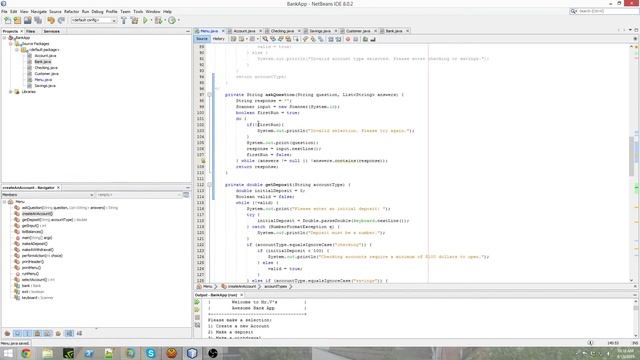Click Stop Macro Recording icon in editor toolbar

pyautogui.click(x=356, y=39)
